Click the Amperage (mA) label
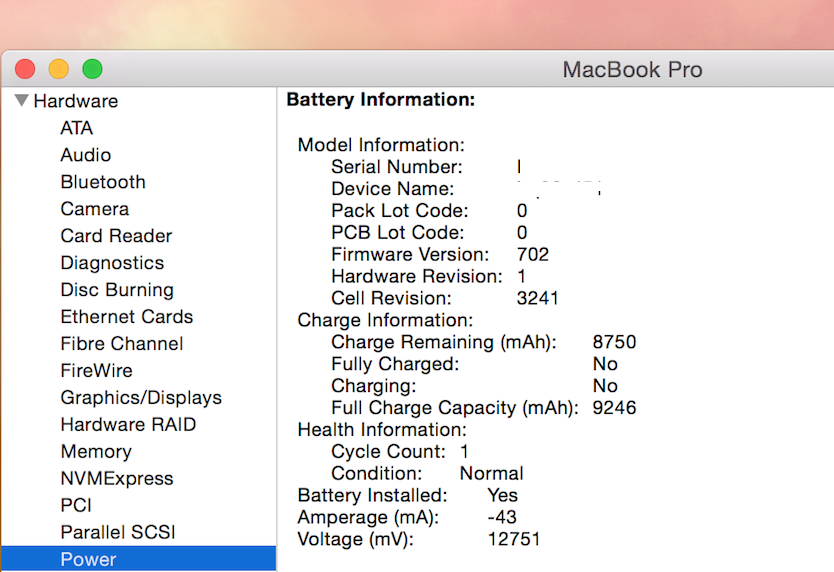 pos(368,517)
